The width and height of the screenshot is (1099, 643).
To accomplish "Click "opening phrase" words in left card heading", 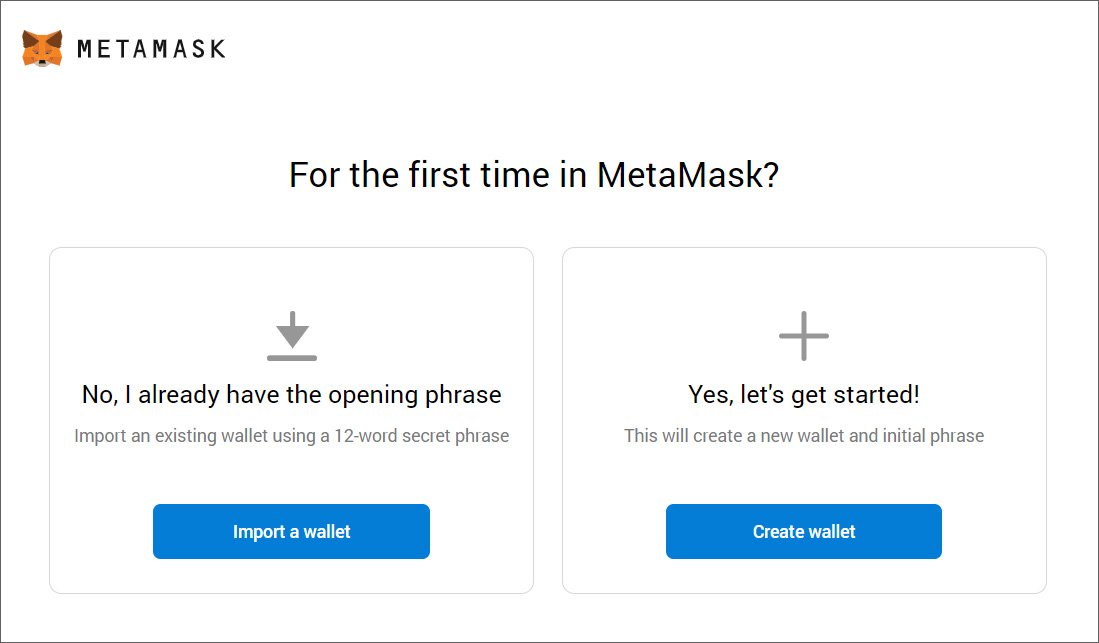I will (x=415, y=395).
